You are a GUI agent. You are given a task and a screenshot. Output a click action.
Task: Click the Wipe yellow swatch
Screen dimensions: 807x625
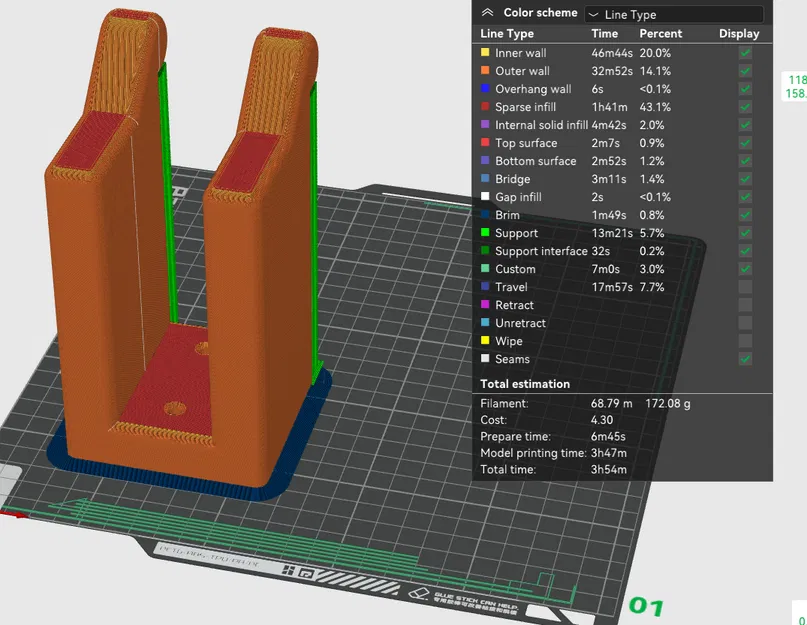point(485,340)
